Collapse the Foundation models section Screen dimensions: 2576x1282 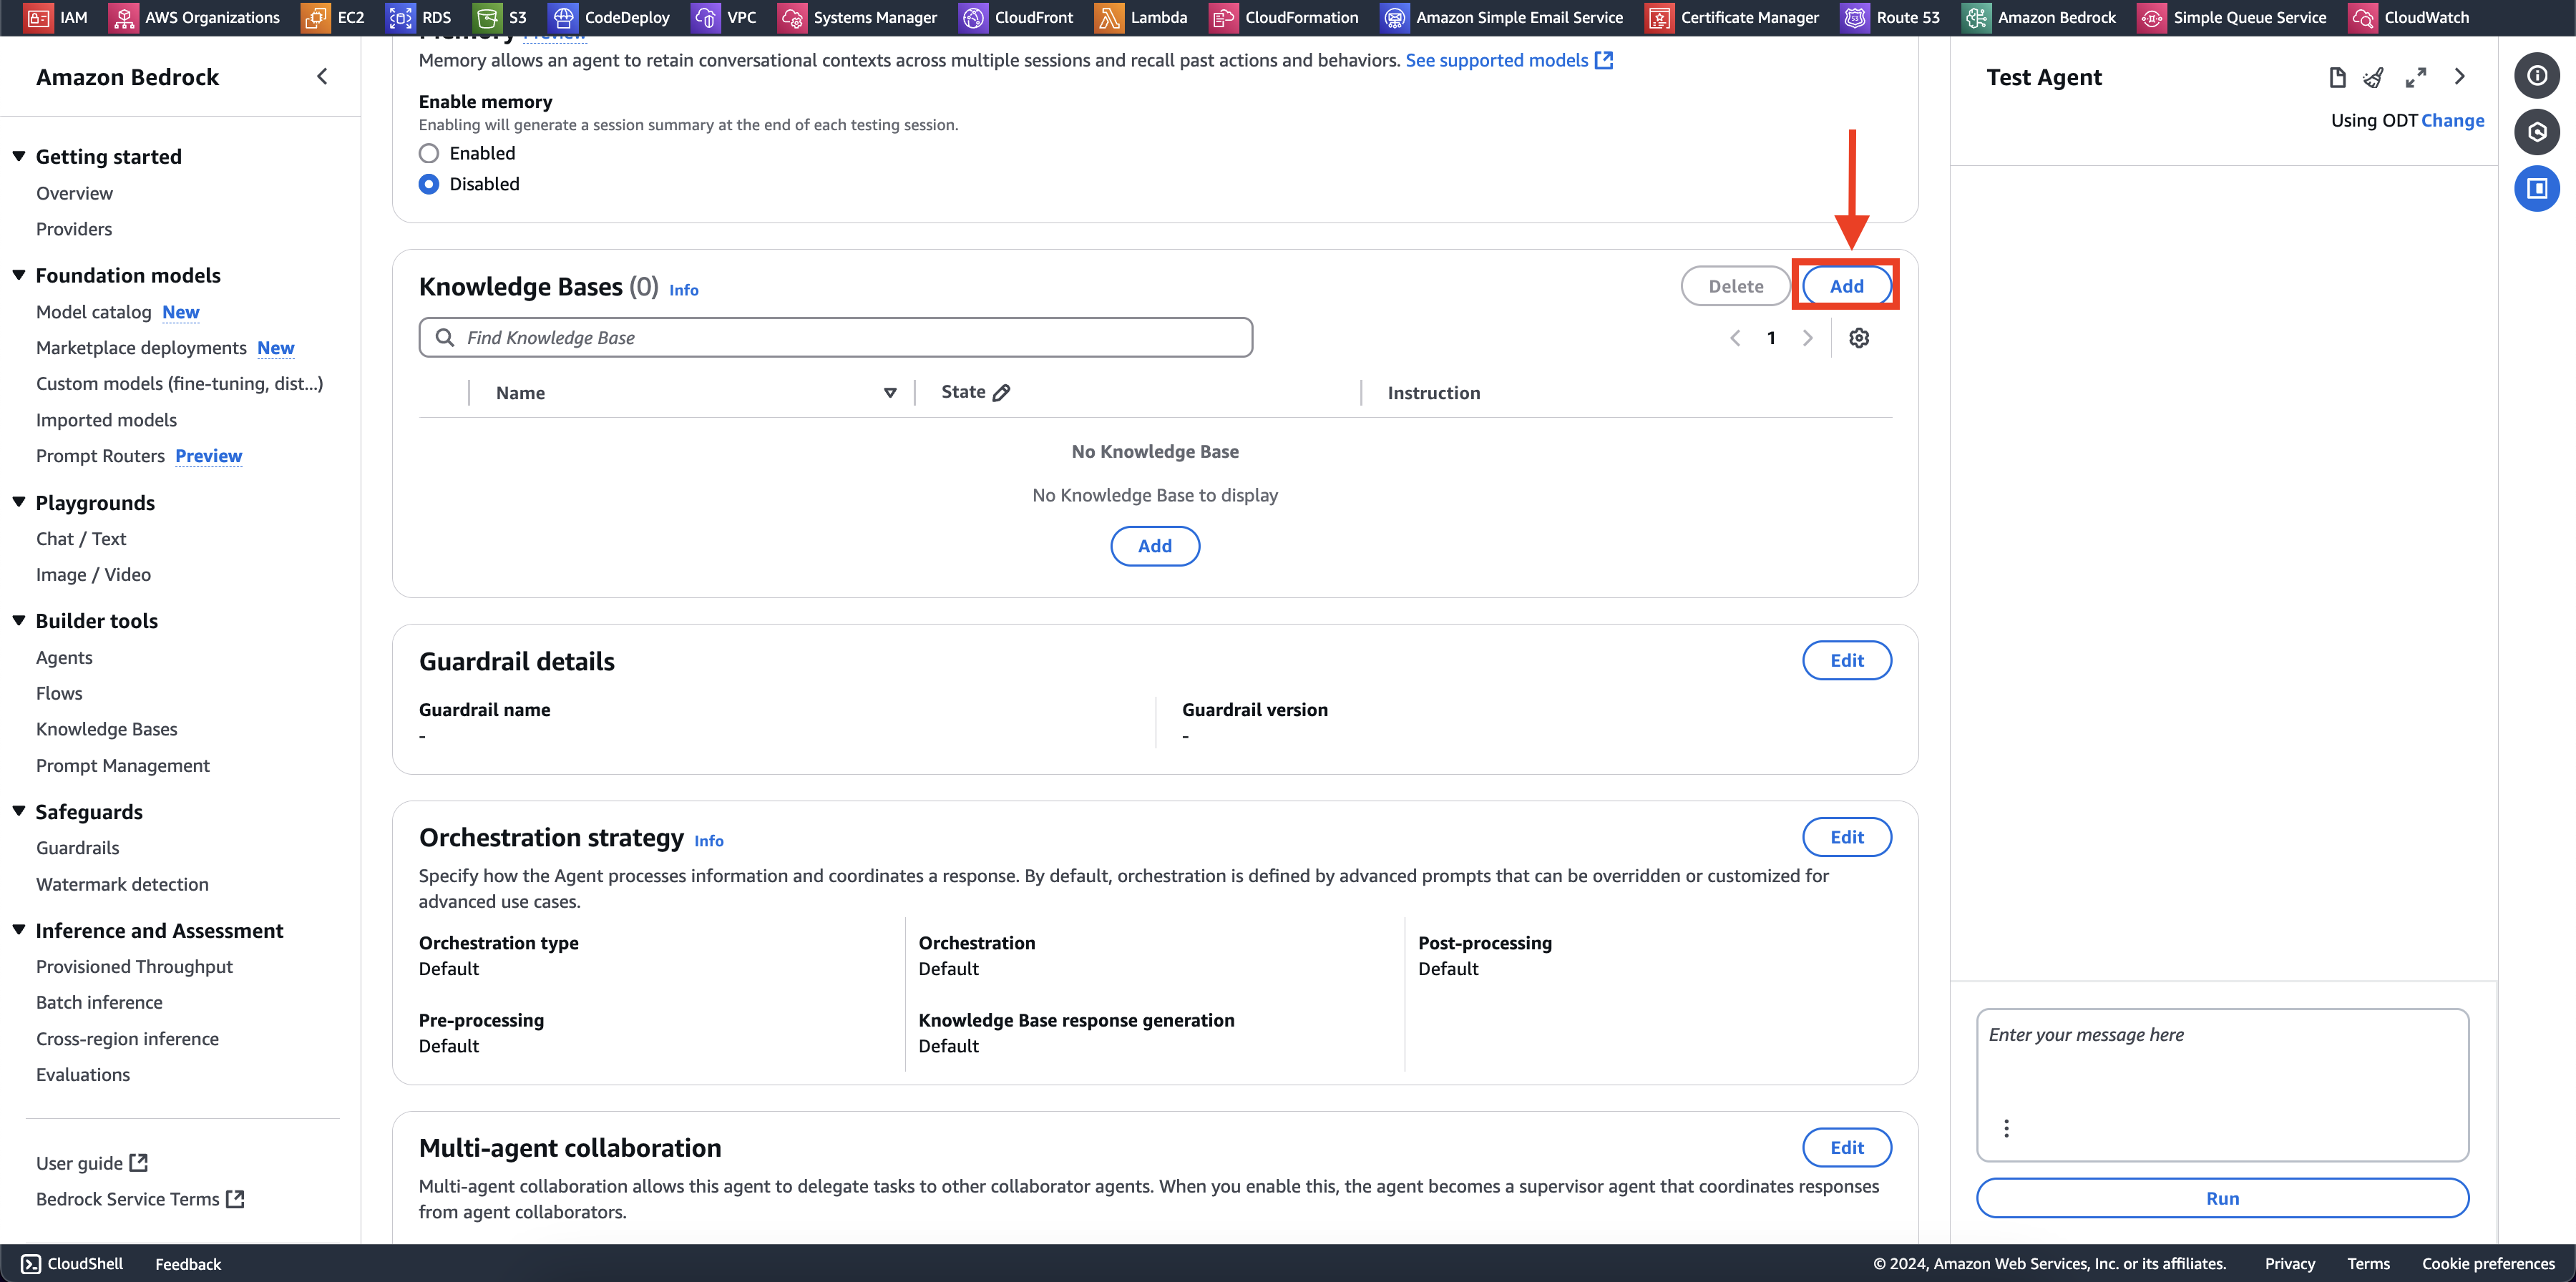click(19, 275)
